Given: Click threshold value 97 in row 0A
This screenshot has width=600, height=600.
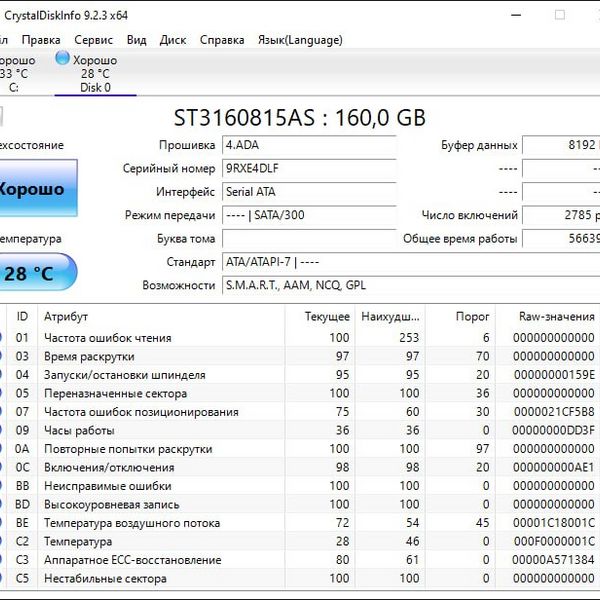Looking at the screenshot, I should coord(483,449).
